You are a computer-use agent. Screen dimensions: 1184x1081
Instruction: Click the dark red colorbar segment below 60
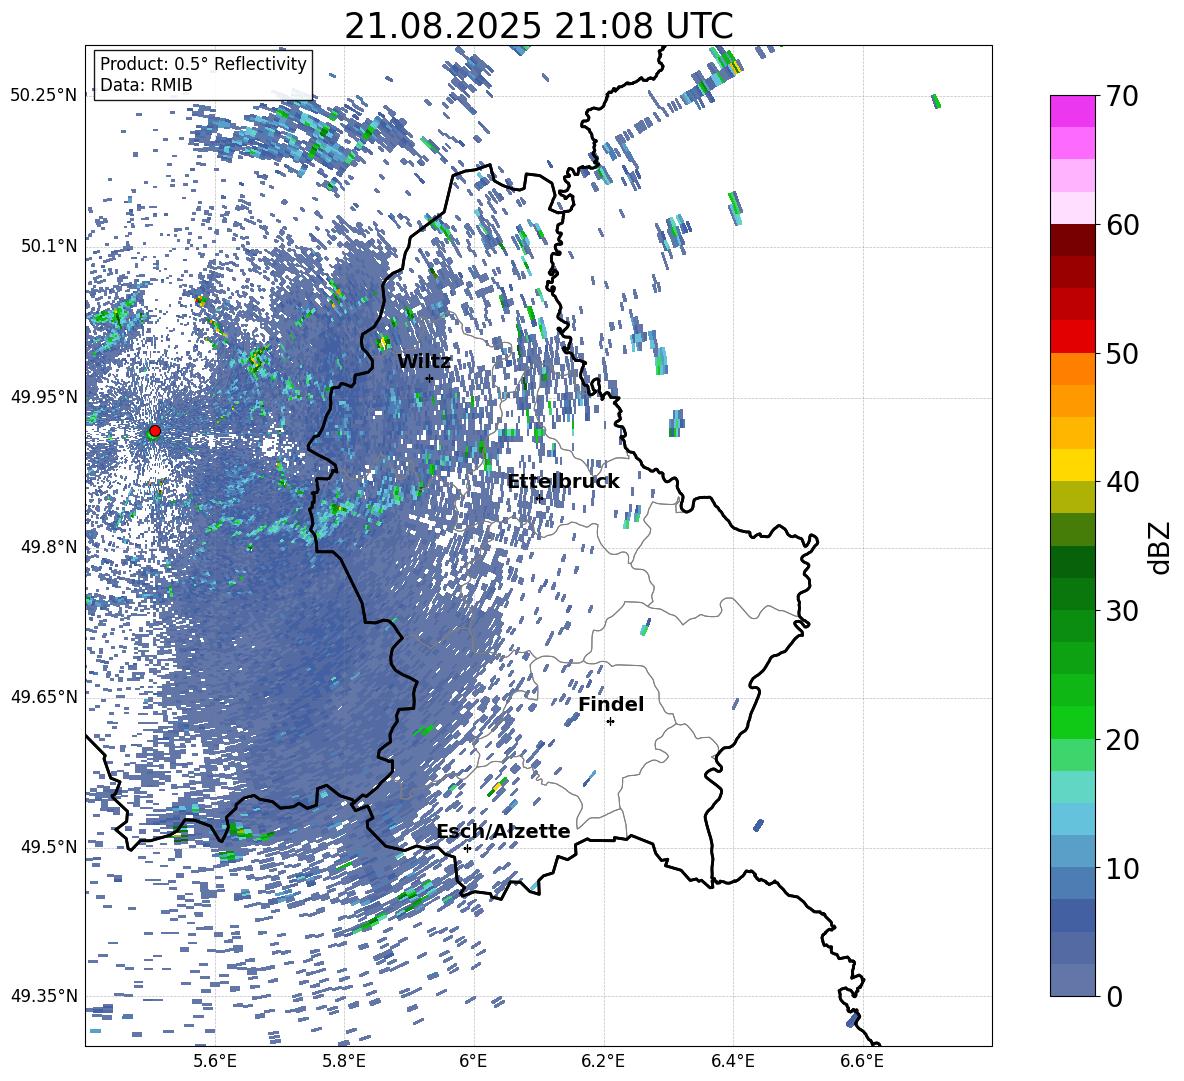click(1072, 240)
